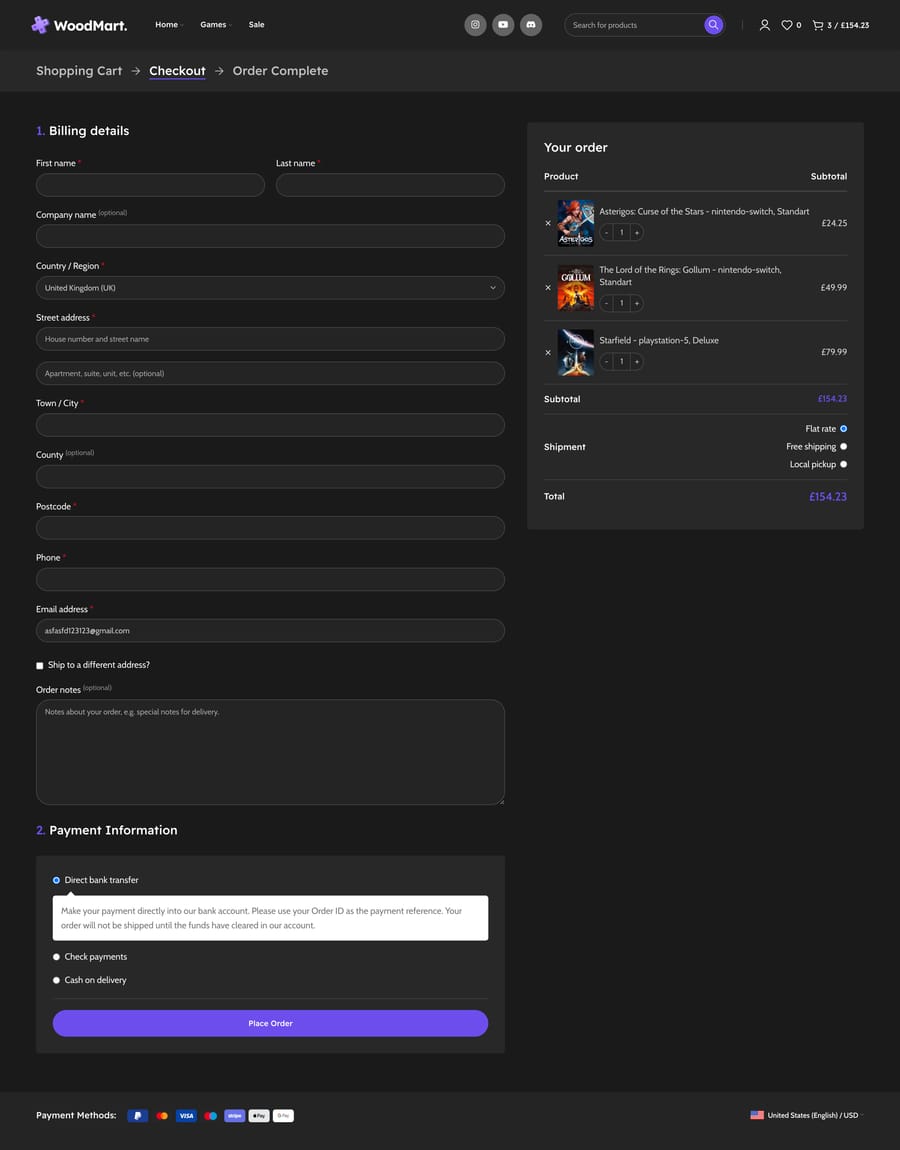Focus the Apartment, suite, unit field
Viewport: 900px width, 1150px height.
tap(270, 373)
